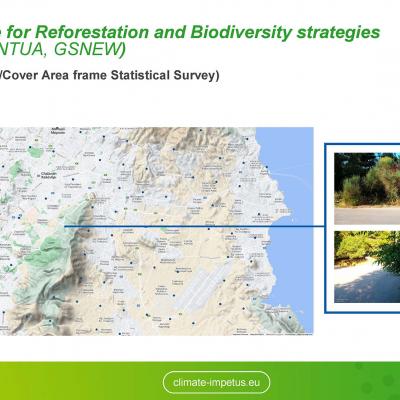Click the NTUA, GSNEW subtitle text
The width and height of the screenshot is (400, 400).
(62, 49)
